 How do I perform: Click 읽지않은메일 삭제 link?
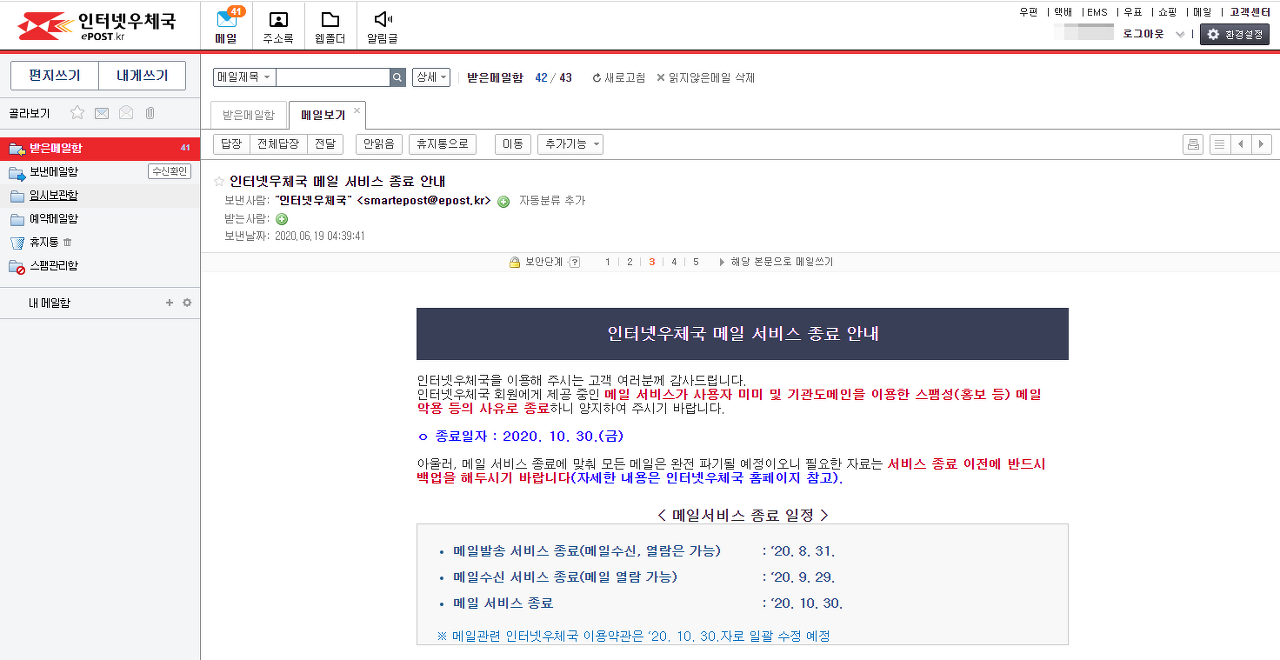pyautogui.click(x=705, y=78)
